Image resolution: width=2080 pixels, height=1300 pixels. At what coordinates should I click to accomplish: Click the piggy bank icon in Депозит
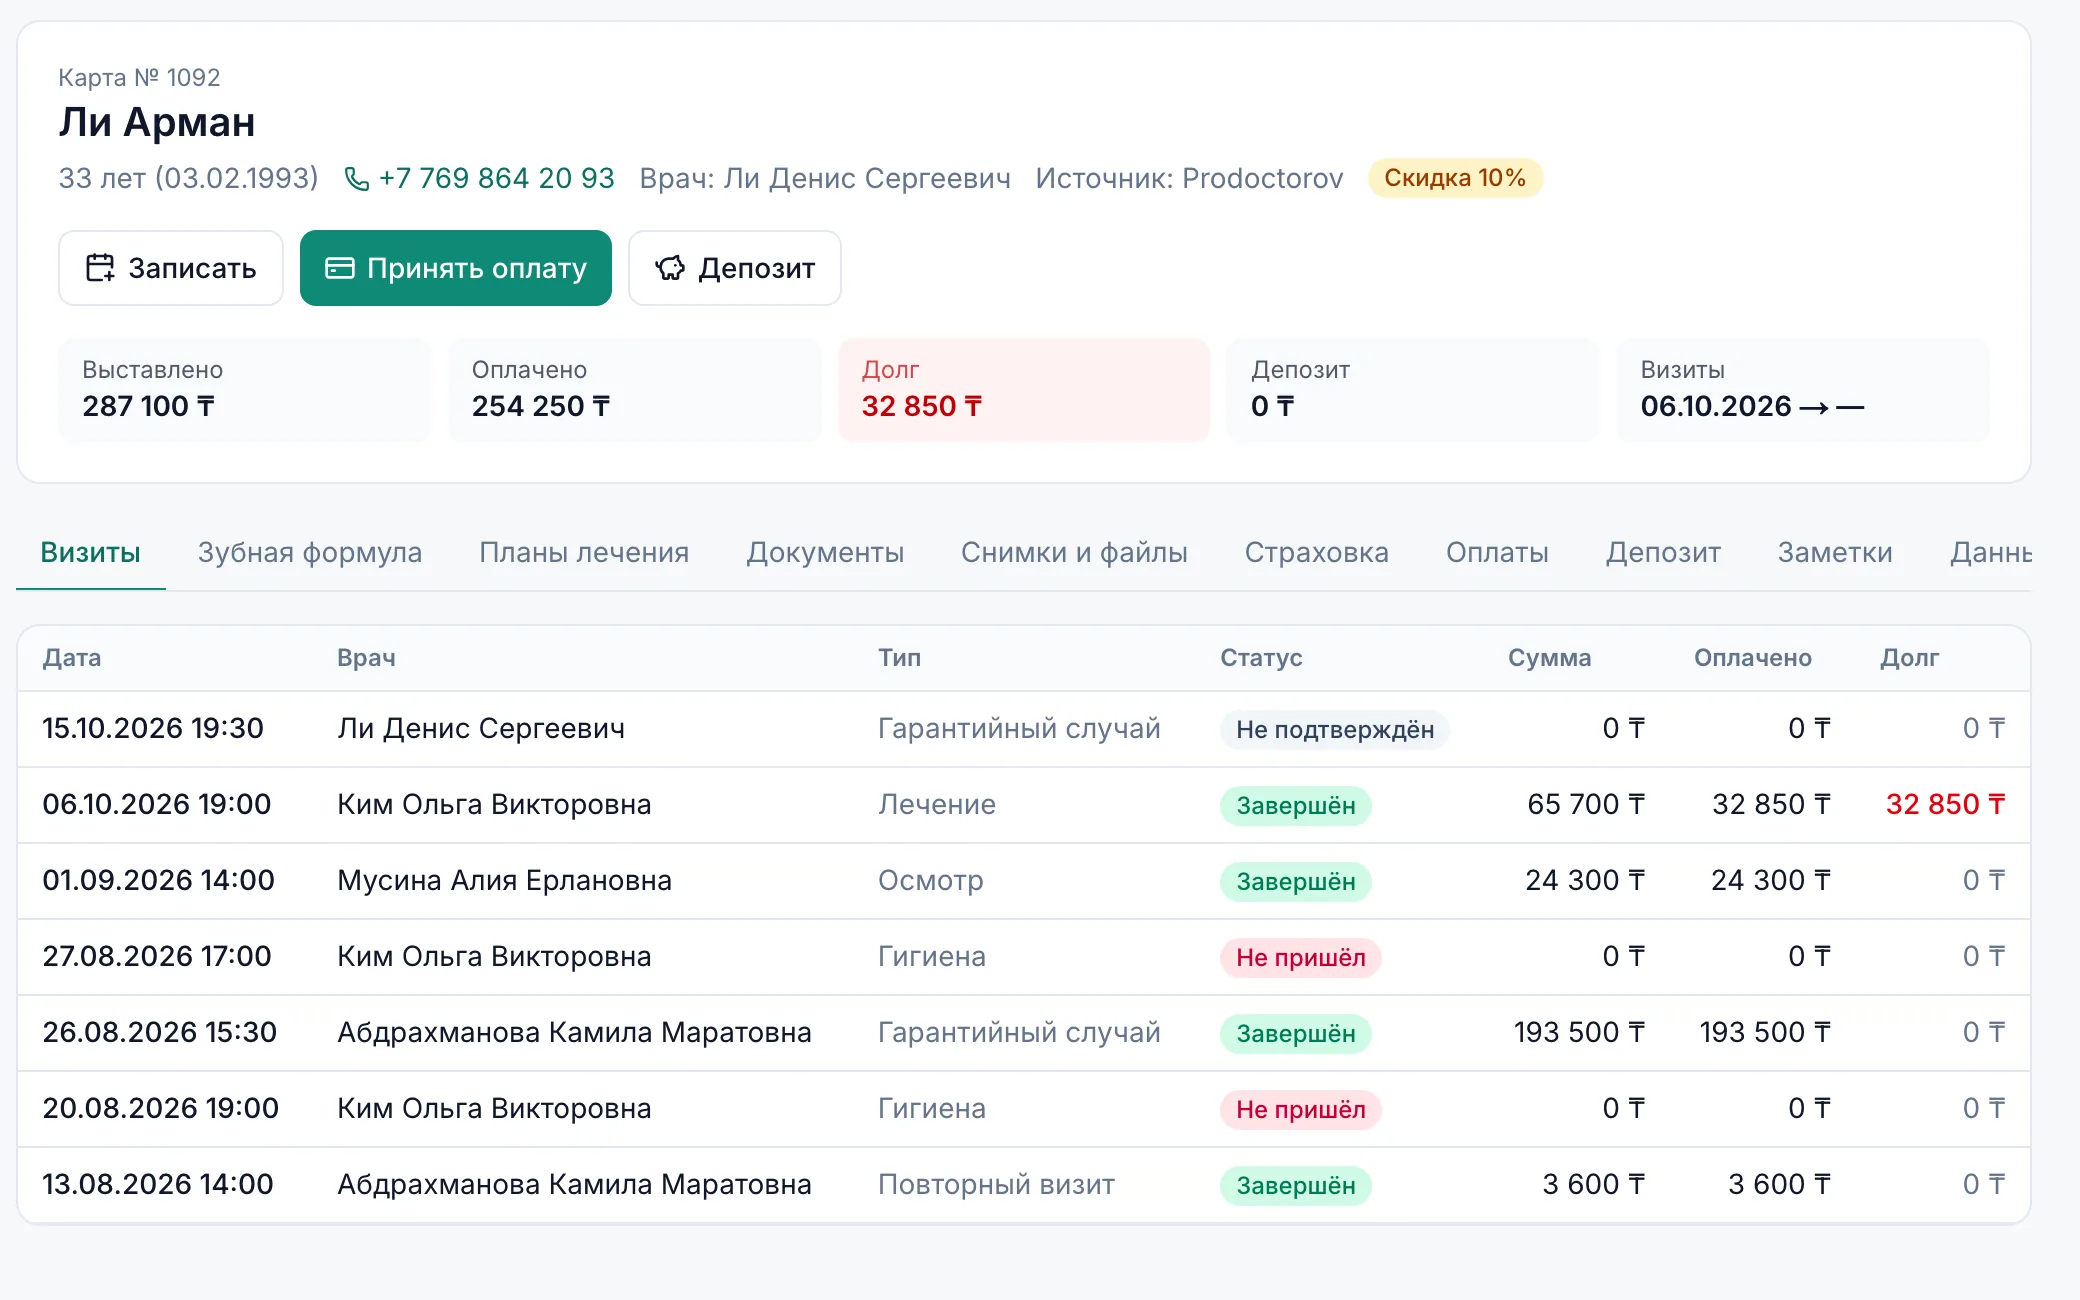670,268
